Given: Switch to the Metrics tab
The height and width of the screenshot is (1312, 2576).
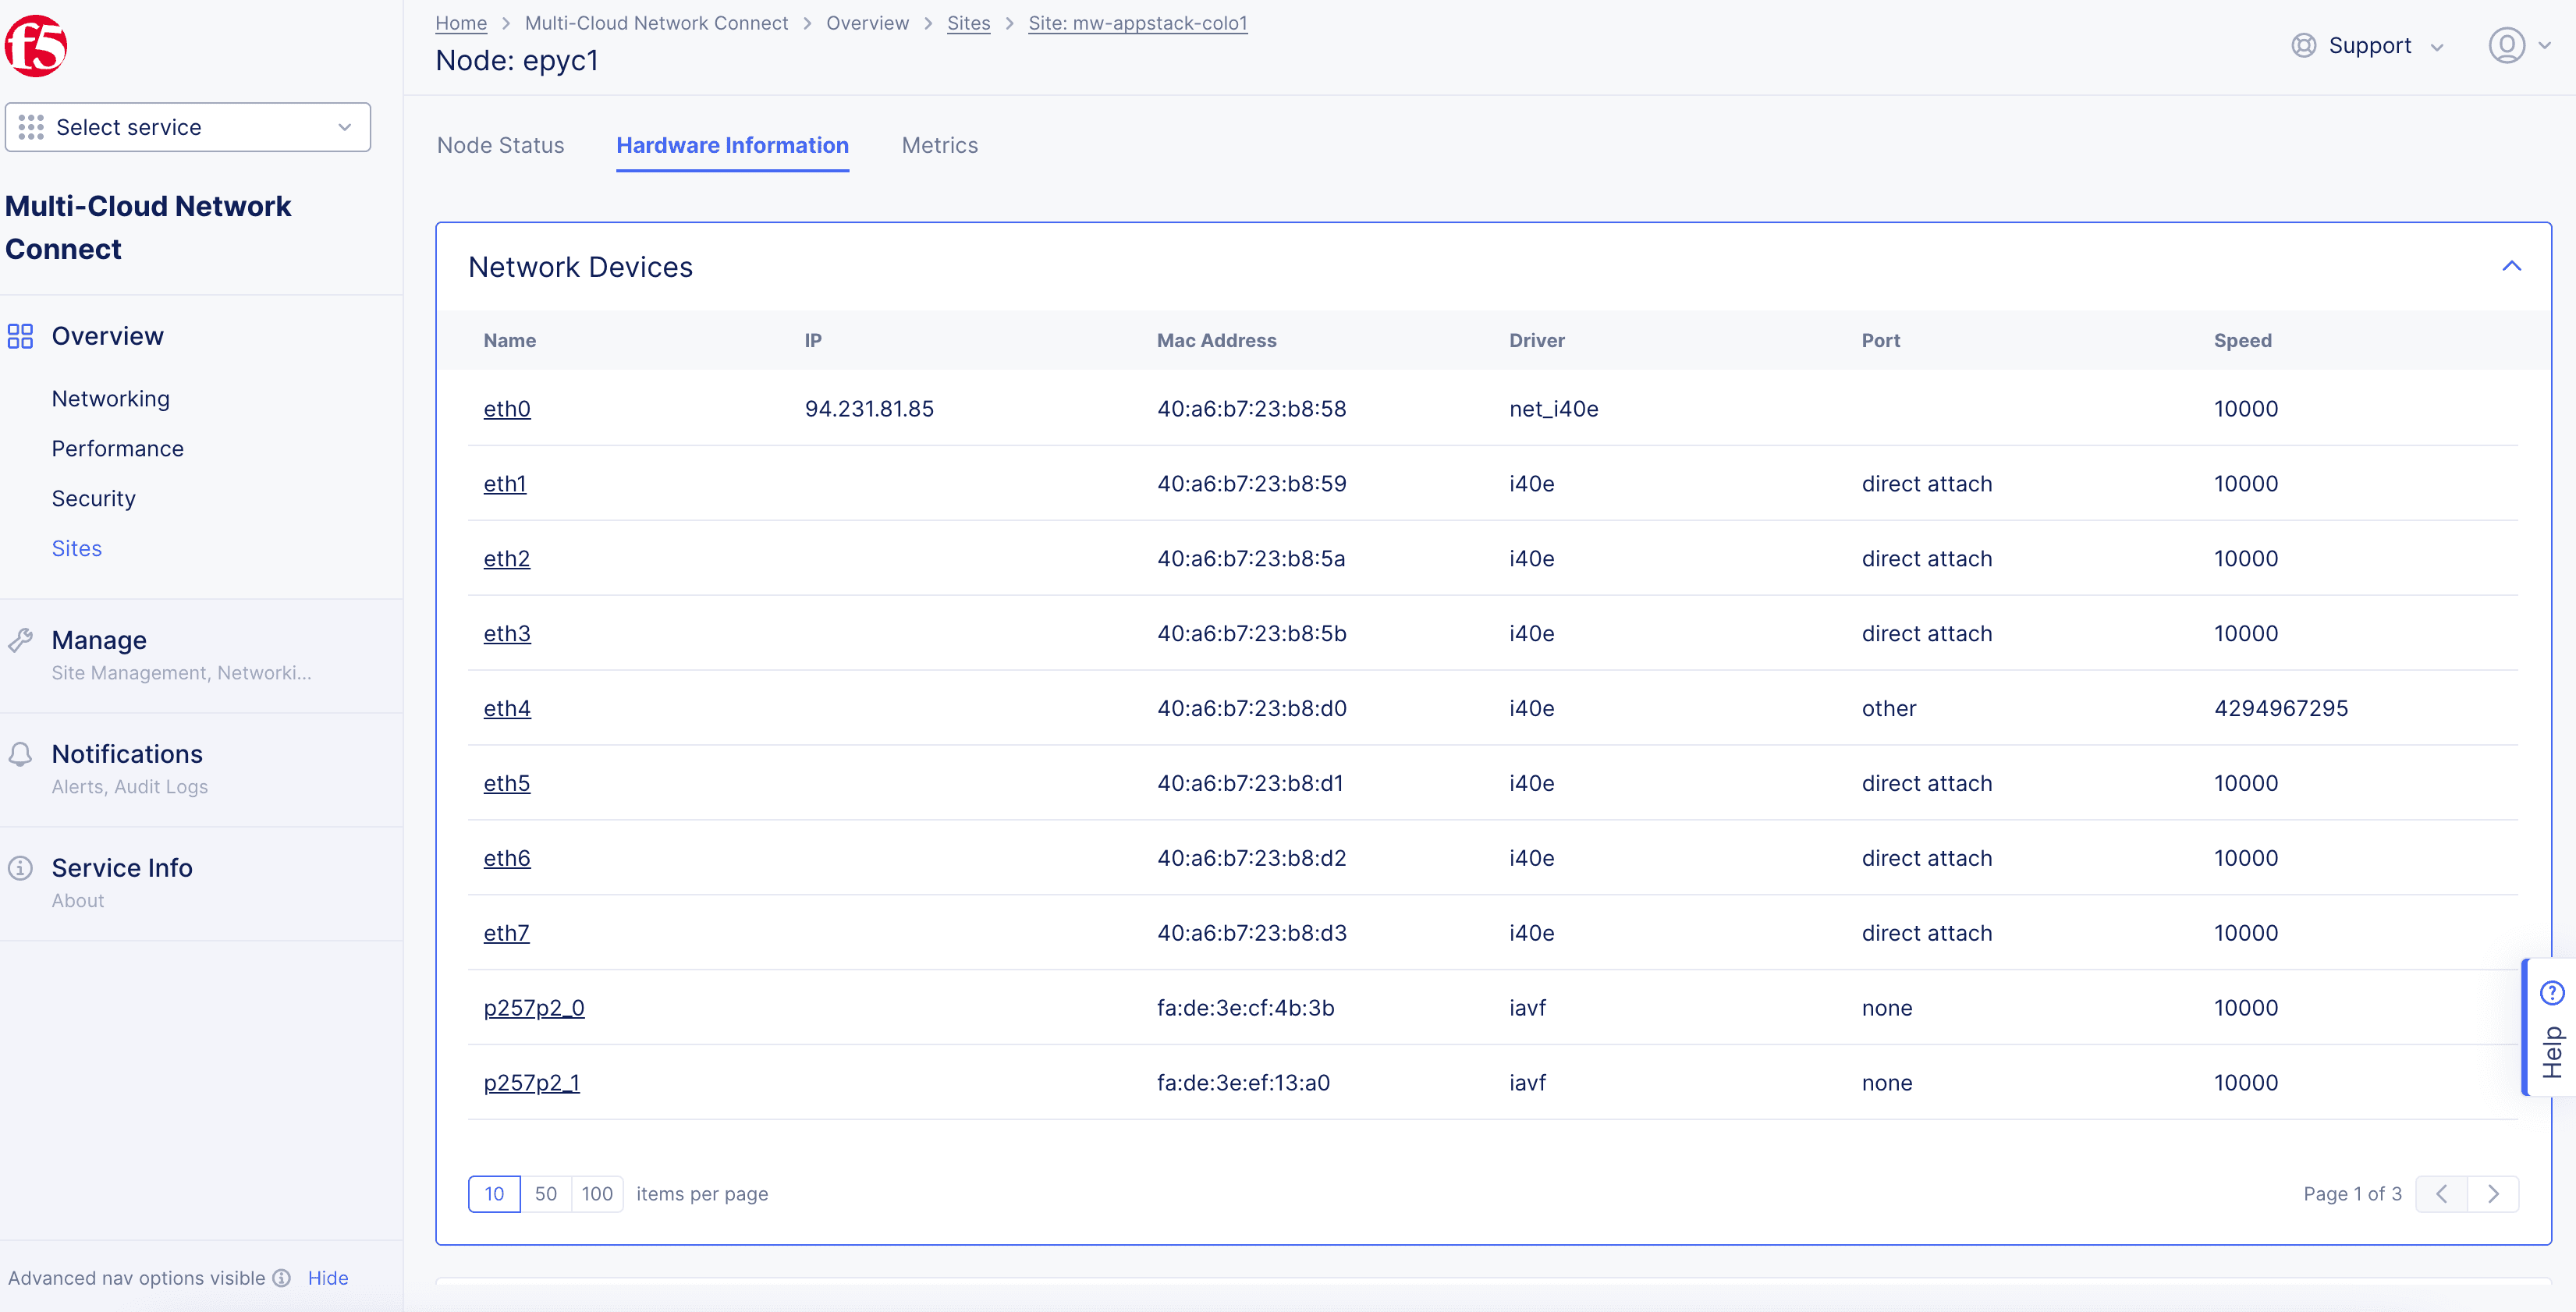Looking at the screenshot, I should (x=940, y=146).
